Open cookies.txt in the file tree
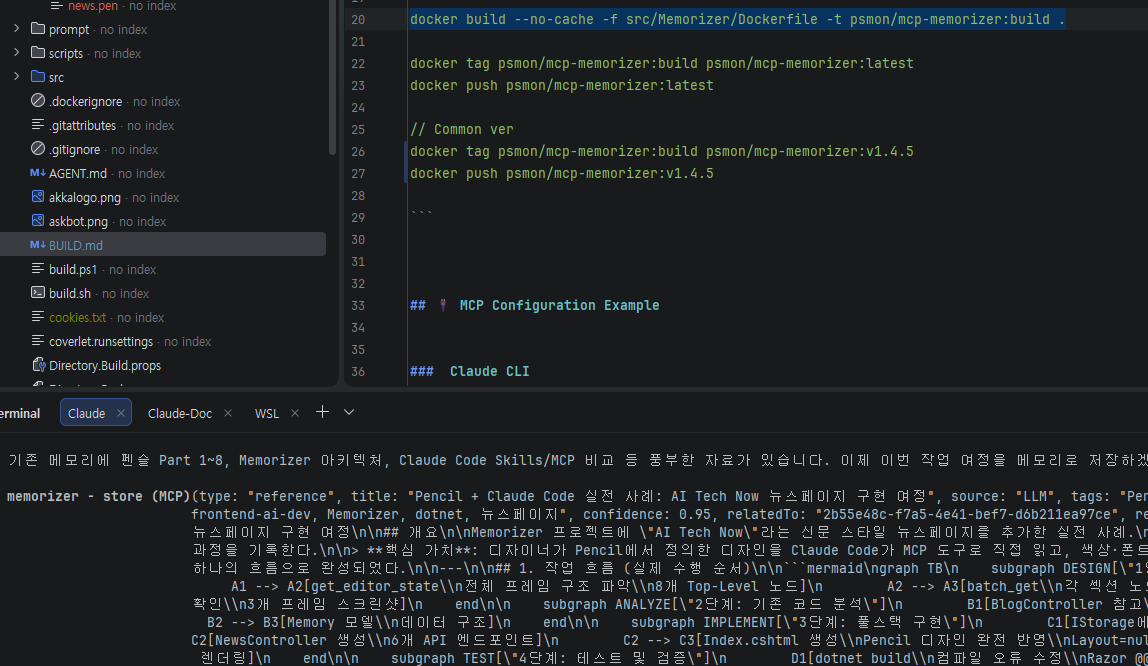The height and width of the screenshot is (666, 1148). tap(77, 317)
